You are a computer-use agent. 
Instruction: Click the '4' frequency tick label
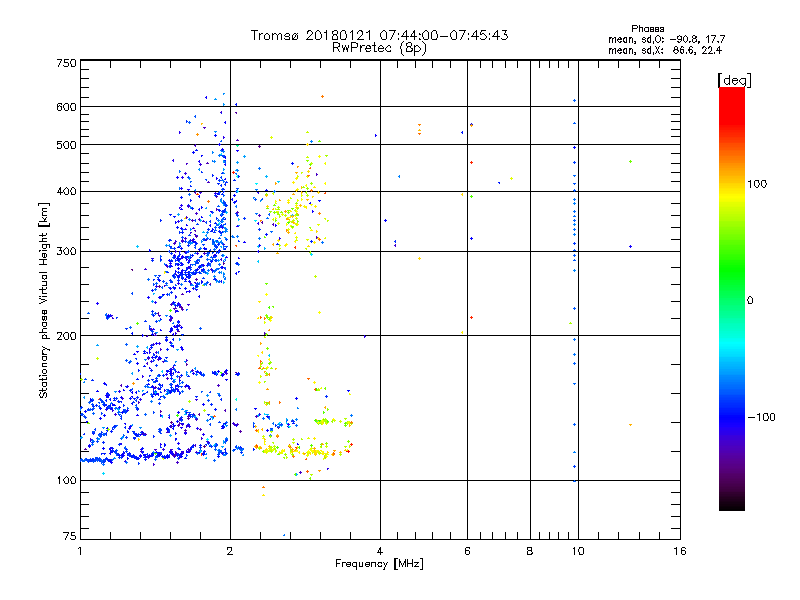380,551
